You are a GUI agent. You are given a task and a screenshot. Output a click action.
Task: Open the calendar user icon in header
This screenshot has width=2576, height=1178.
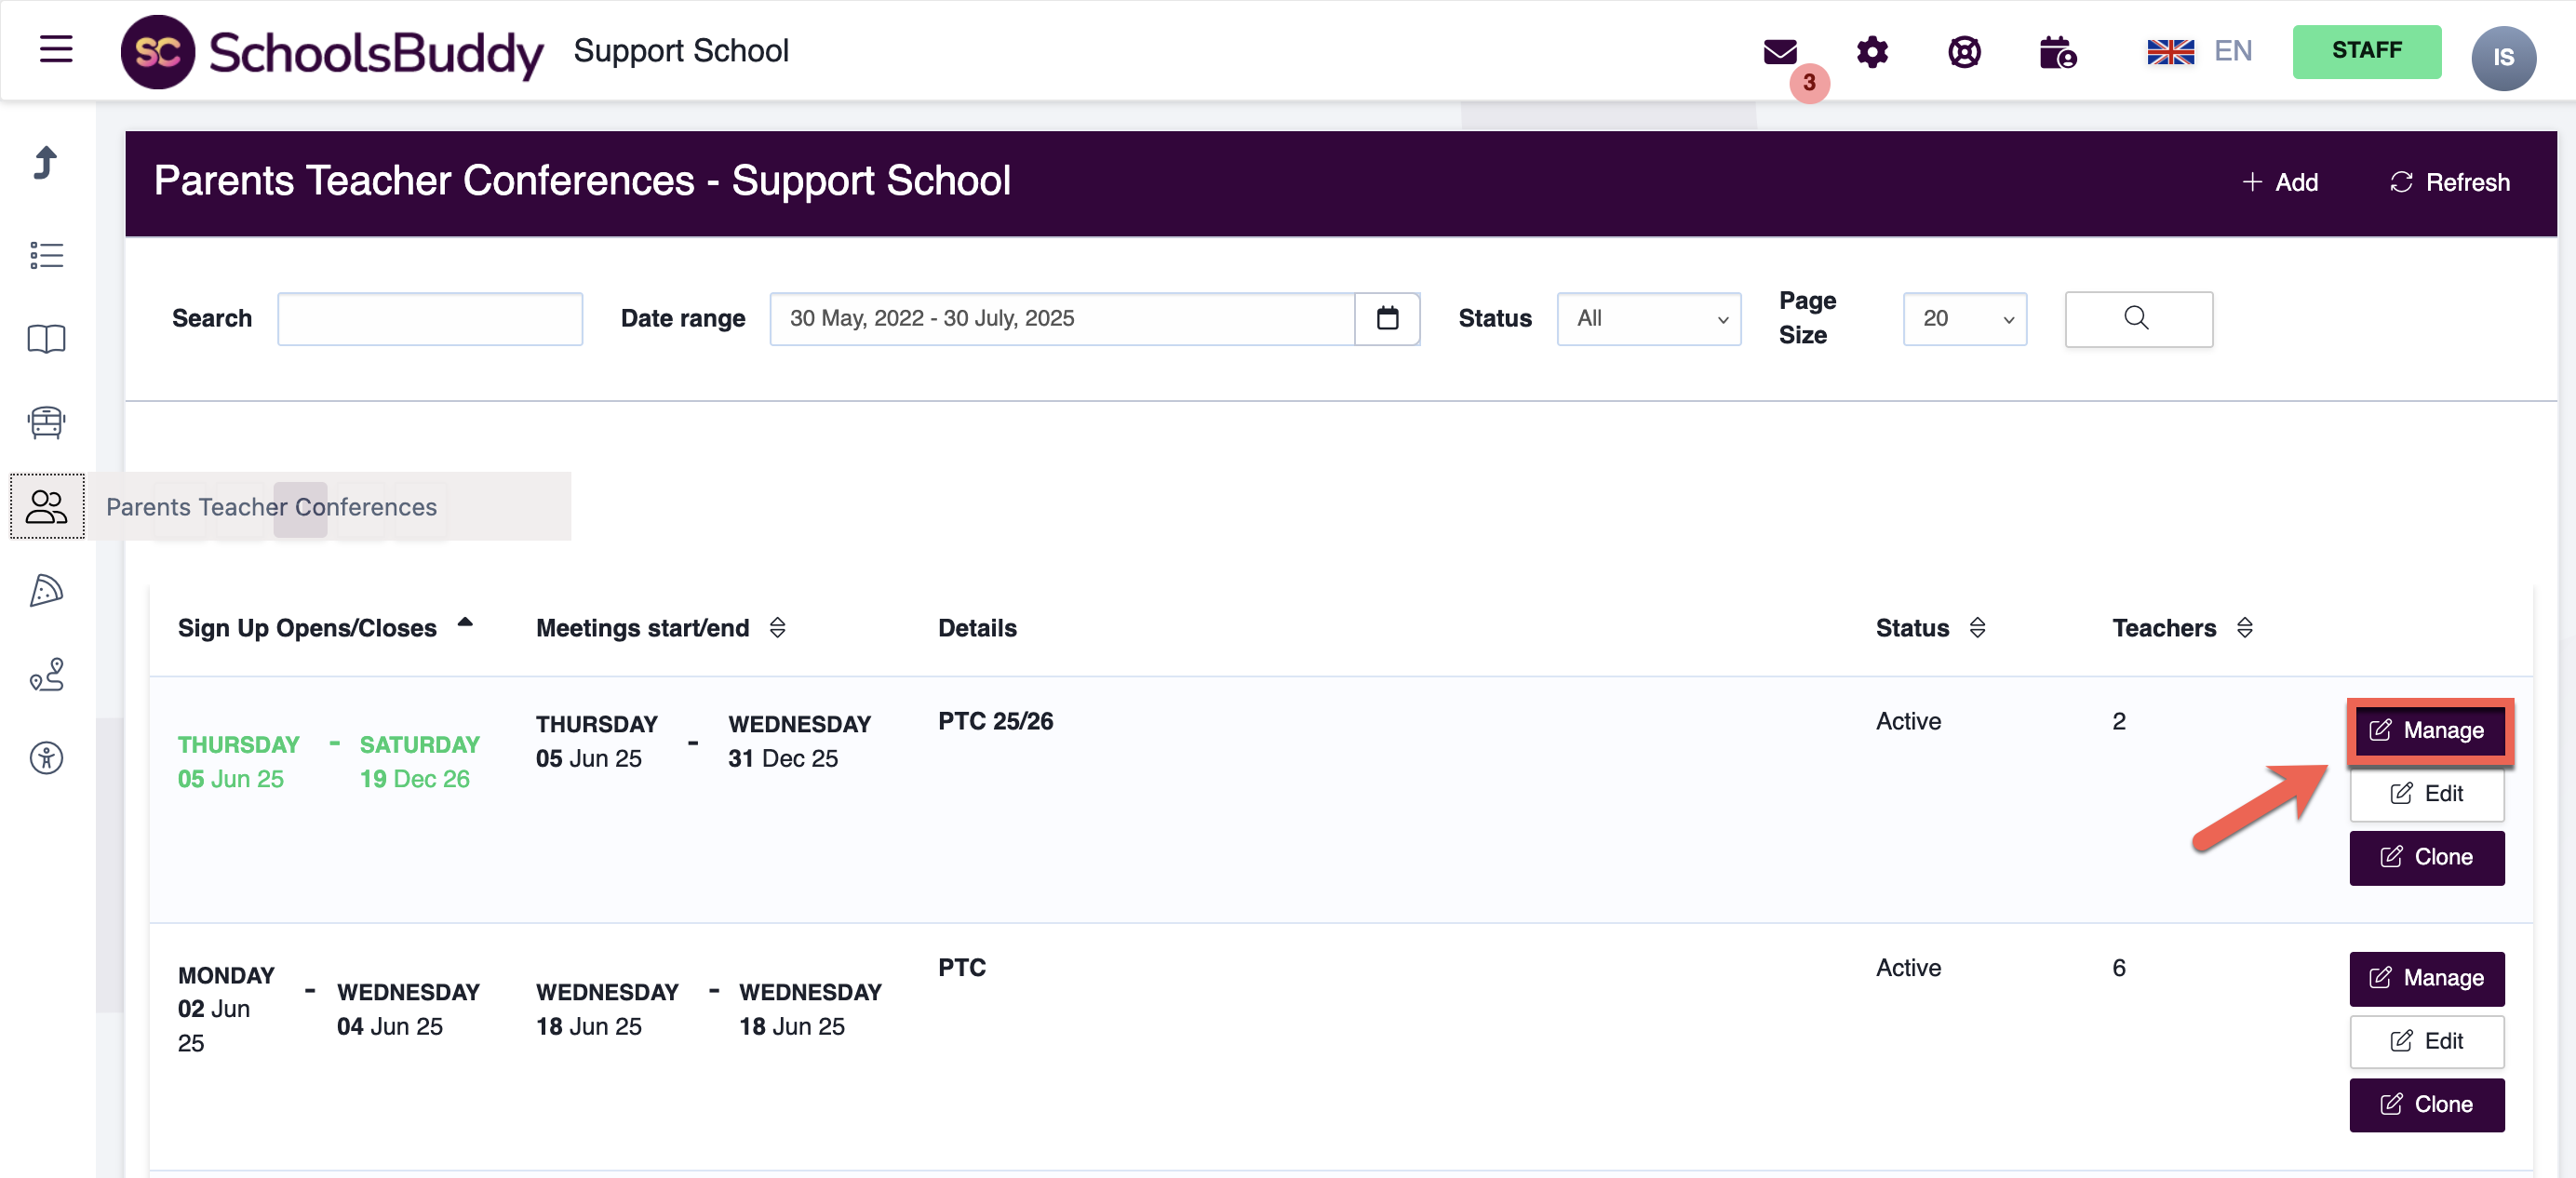2057,51
